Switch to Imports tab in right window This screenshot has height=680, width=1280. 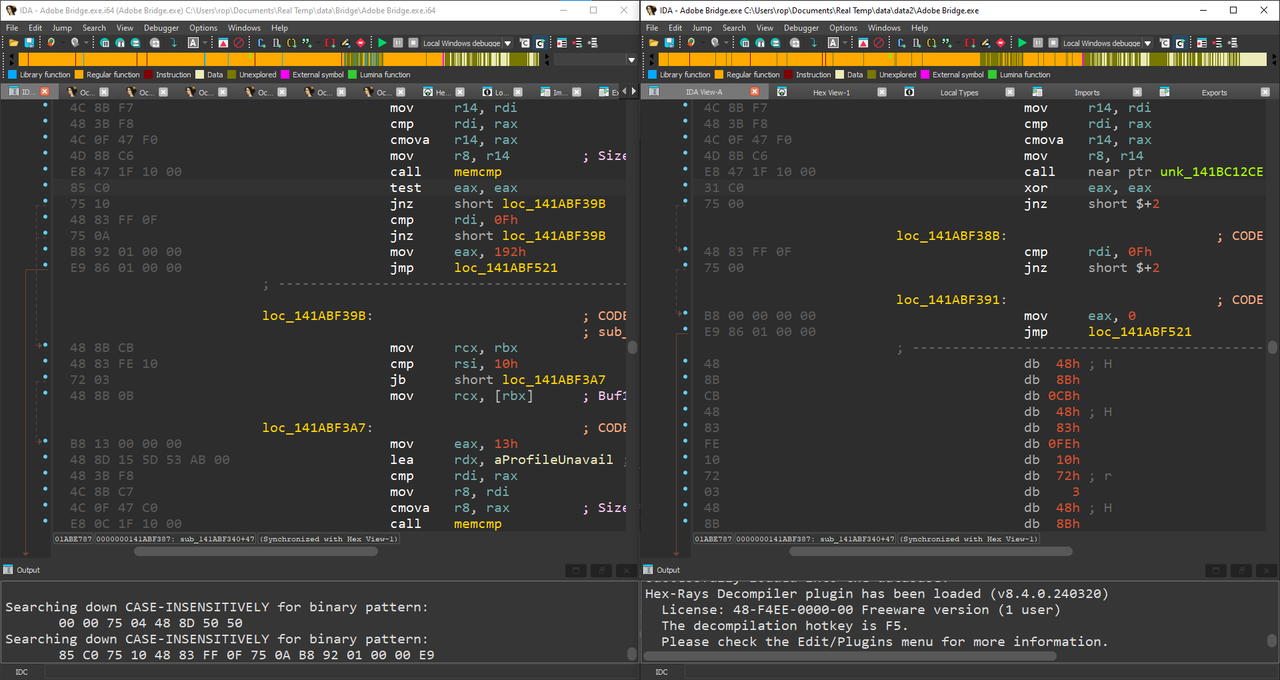point(1086,92)
